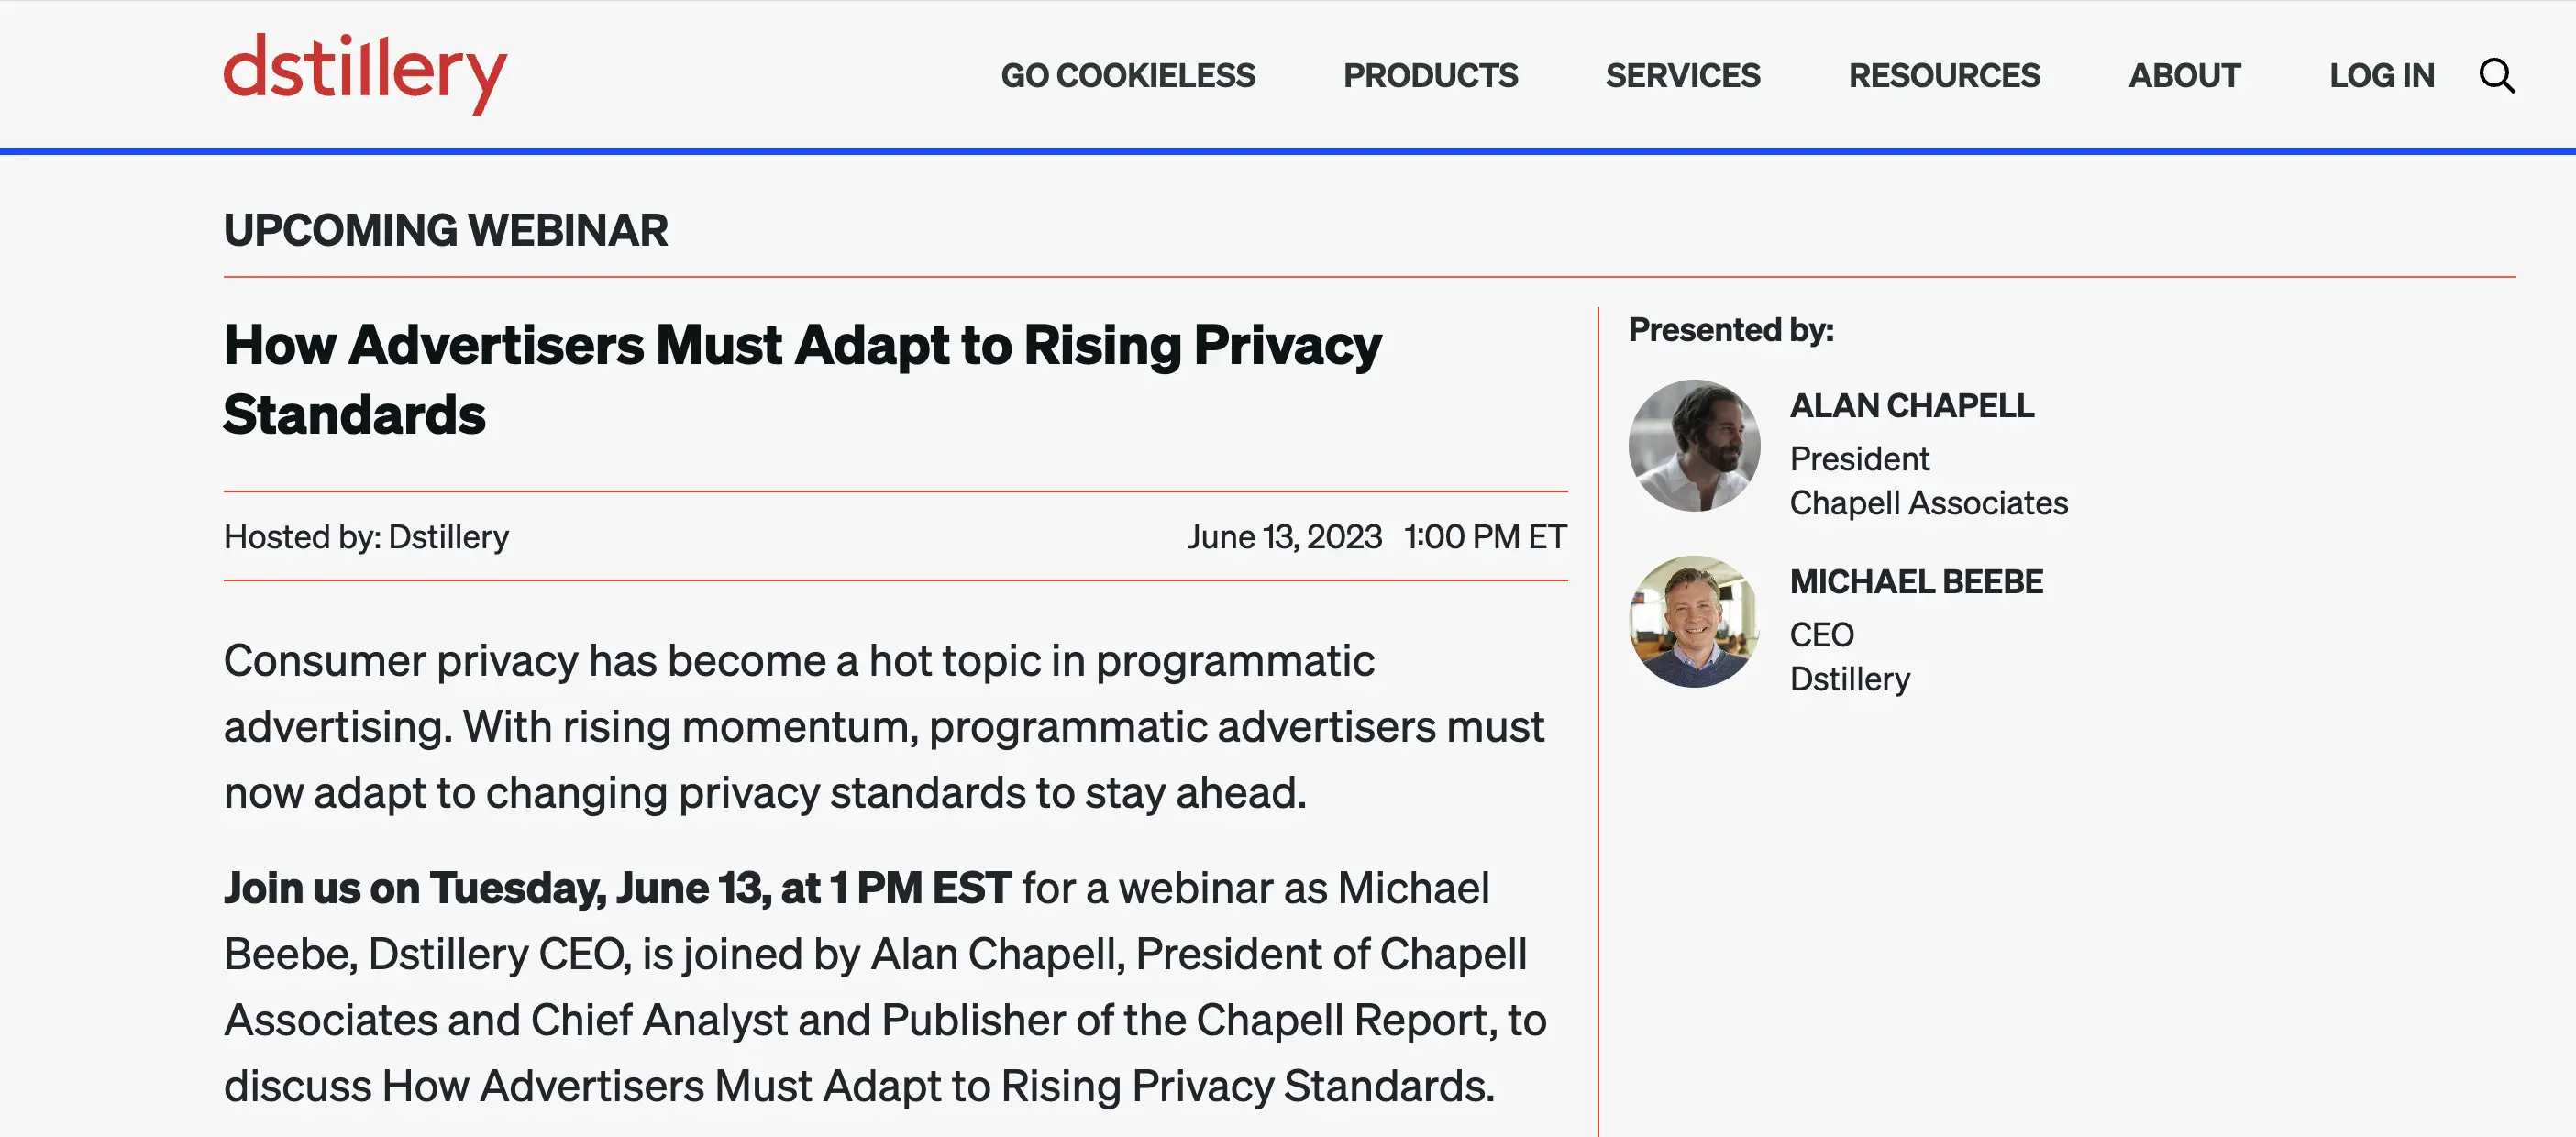The height and width of the screenshot is (1137, 2576).
Task: Click the Presented by: label
Action: pos(1730,330)
